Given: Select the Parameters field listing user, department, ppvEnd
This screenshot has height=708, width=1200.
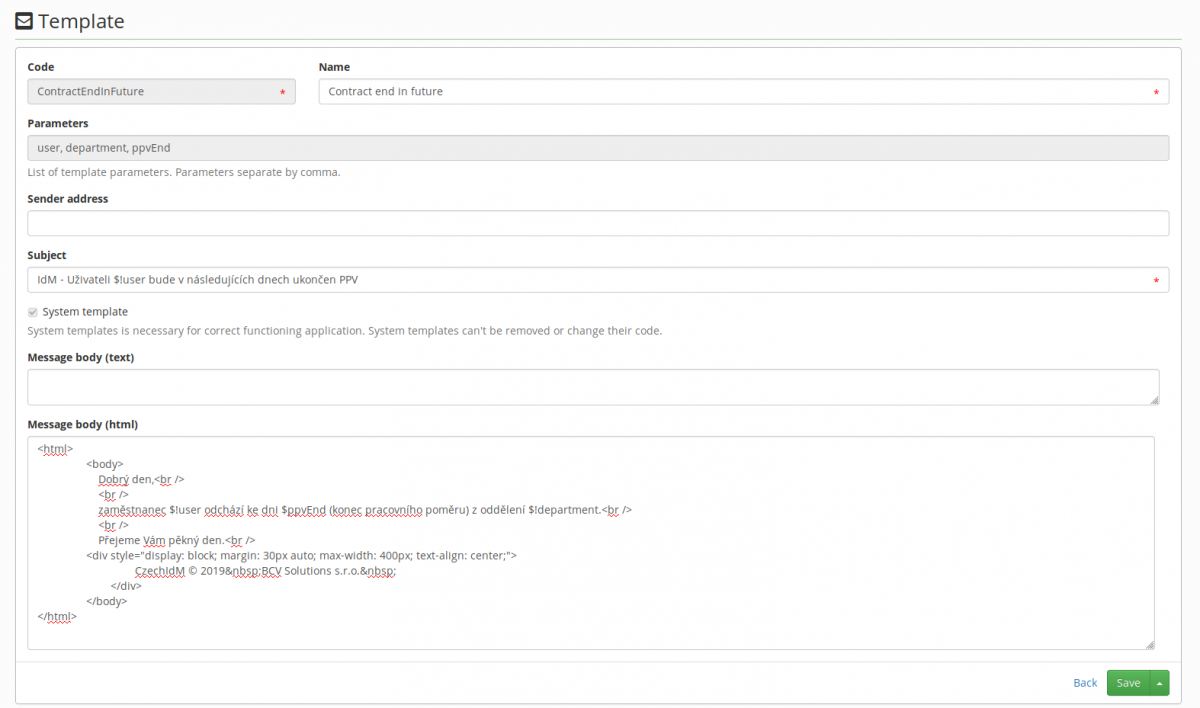Looking at the screenshot, I should (x=598, y=148).
